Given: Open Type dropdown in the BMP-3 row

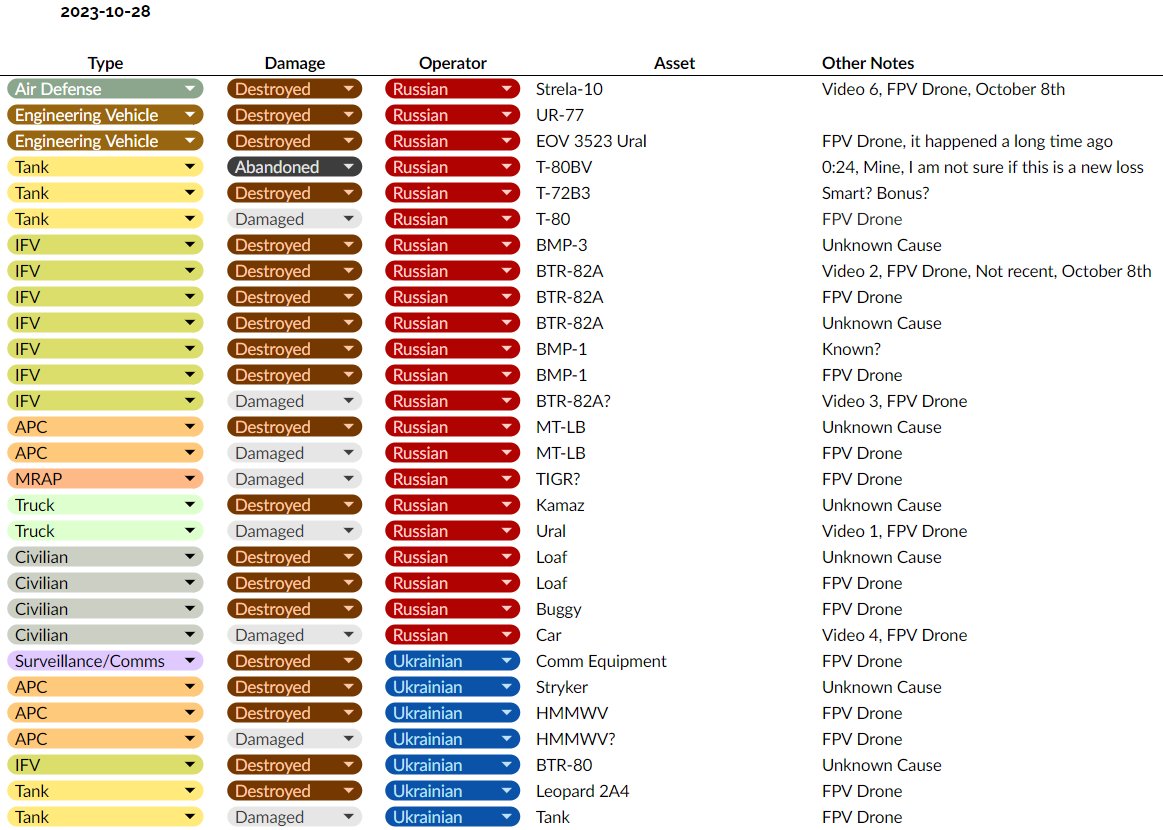Looking at the screenshot, I should click(x=105, y=245).
